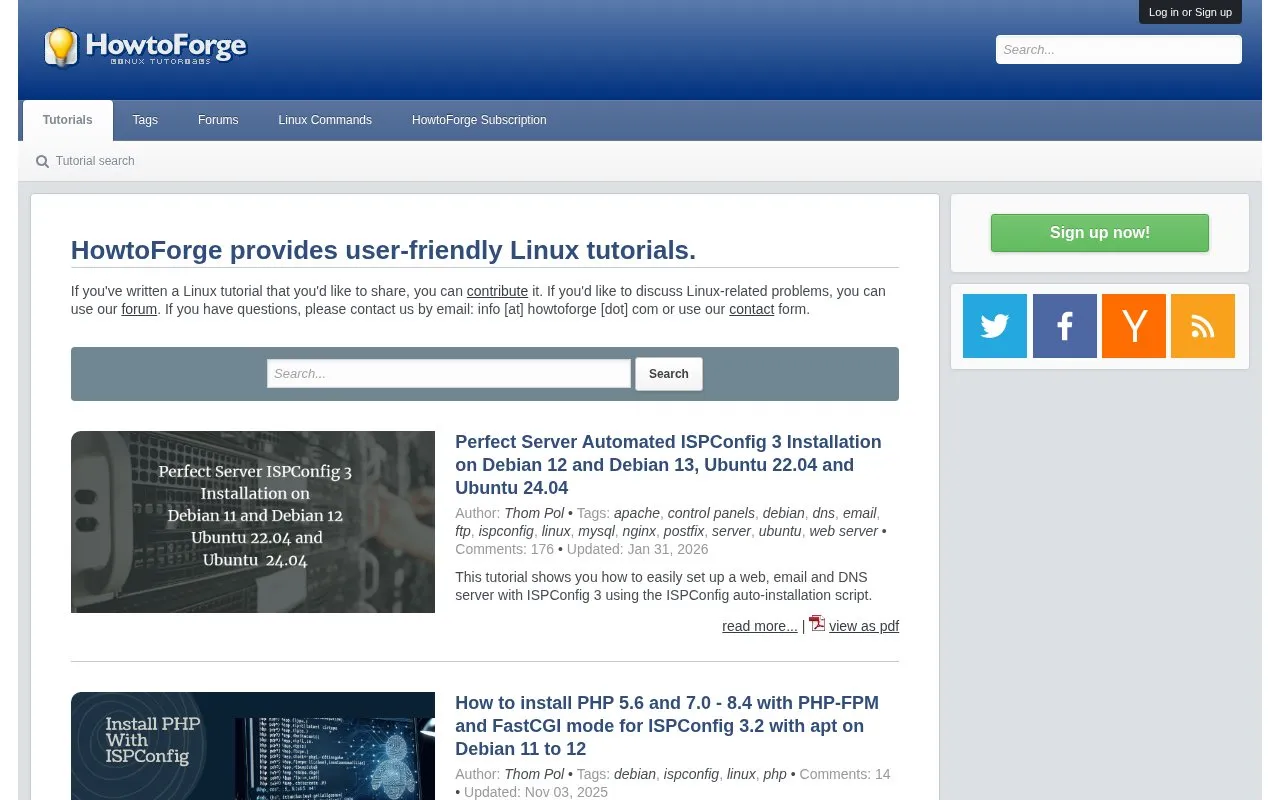Viewport: 1280px width, 800px height.
Task: Focus the header search field
Action: [x=1119, y=50]
